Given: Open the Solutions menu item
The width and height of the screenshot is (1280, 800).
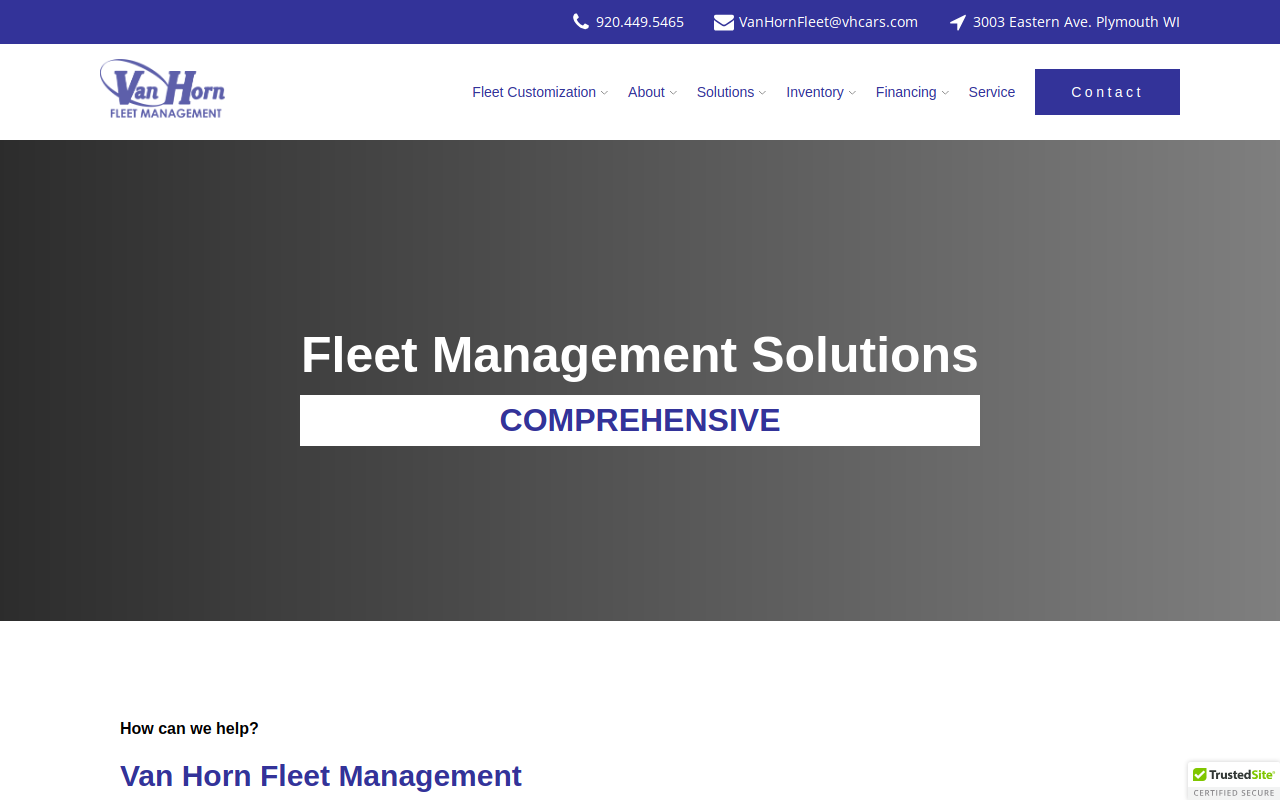Looking at the screenshot, I should tap(725, 92).
